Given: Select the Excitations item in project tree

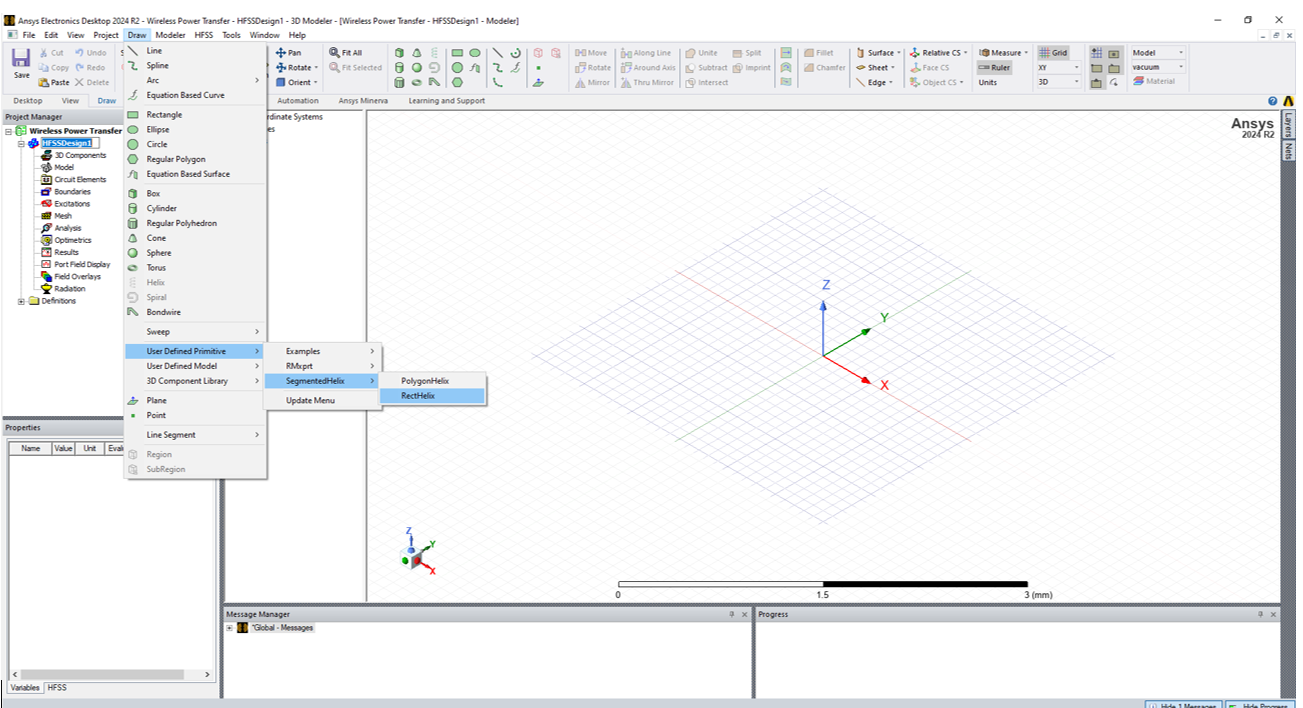Looking at the screenshot, I should click(71, 204).
